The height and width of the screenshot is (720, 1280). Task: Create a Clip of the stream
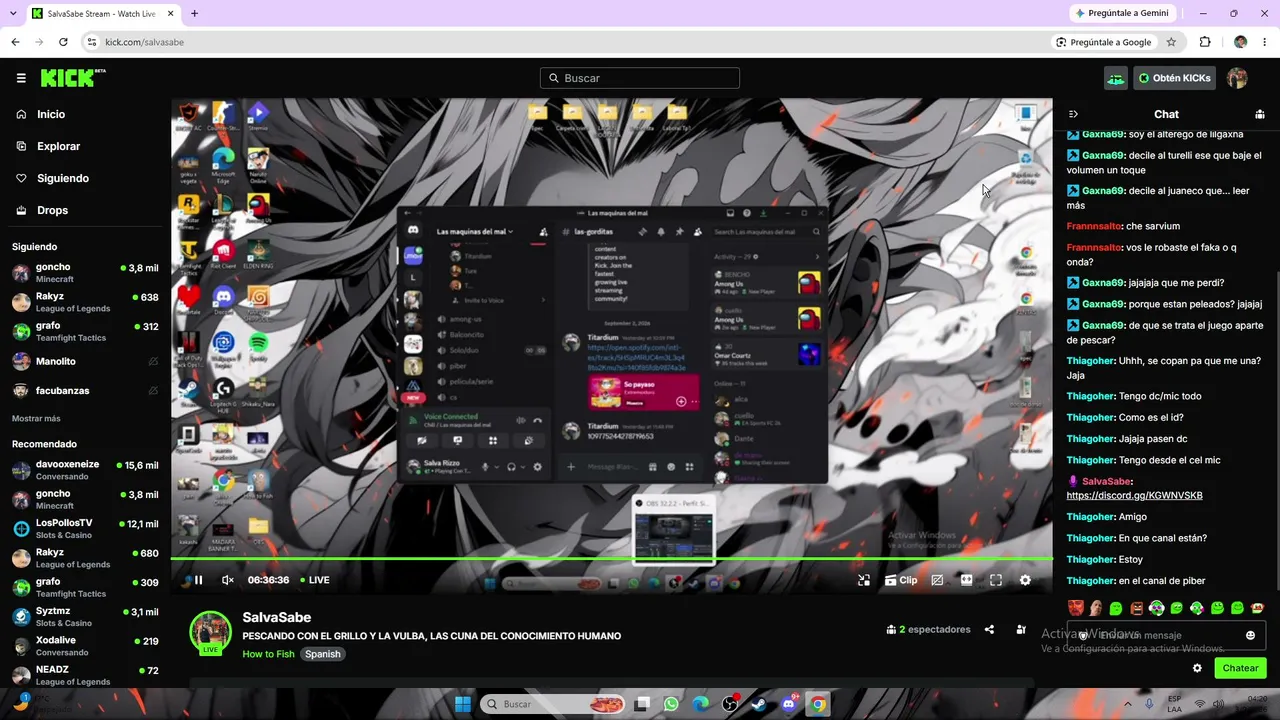coord(901,580)
